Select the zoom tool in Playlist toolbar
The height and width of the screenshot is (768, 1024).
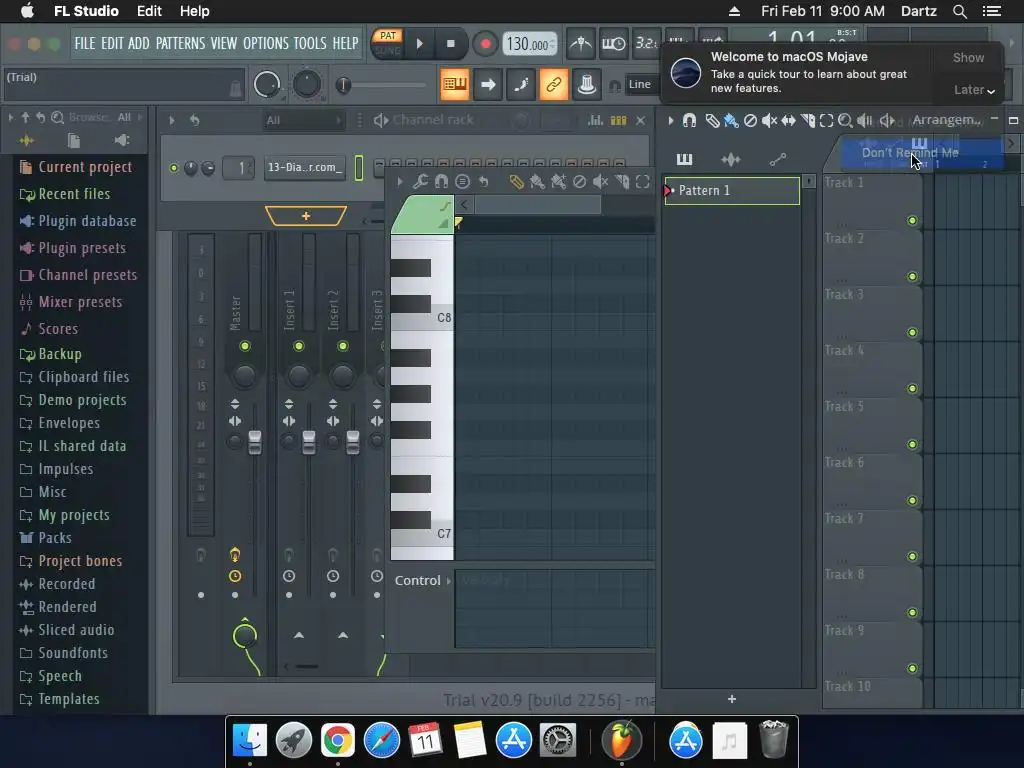(x=845, y=120)
